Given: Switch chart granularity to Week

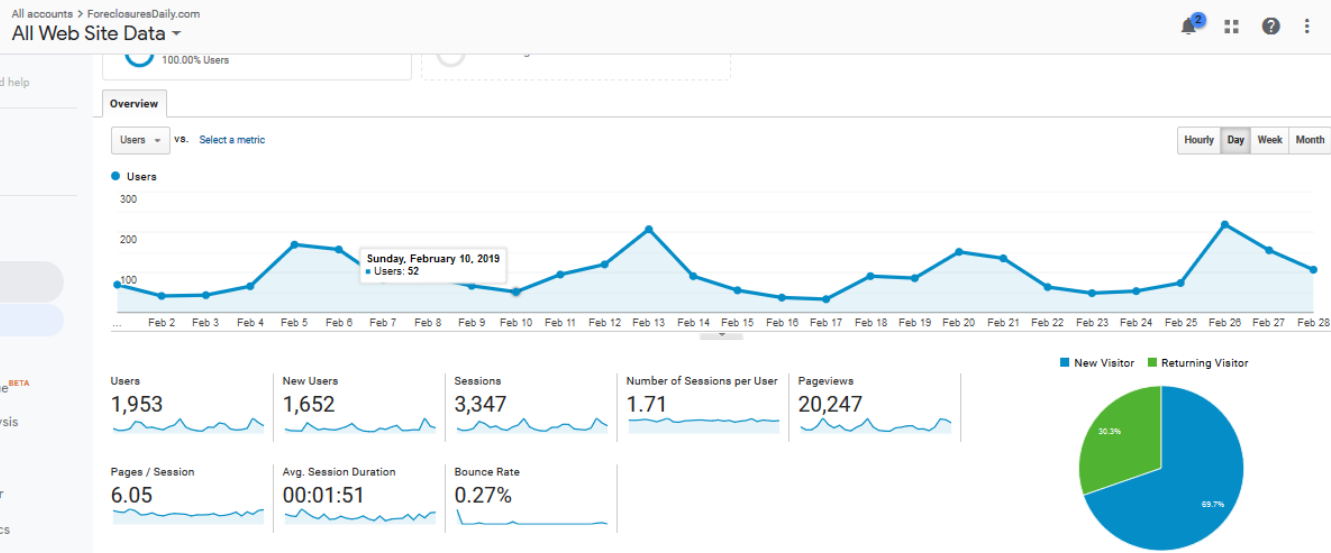Looking at the screenshot, I should point(1269,140).
